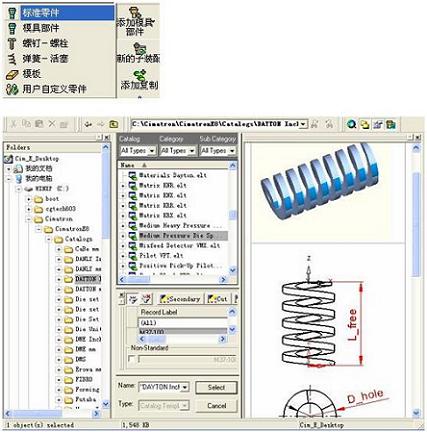The image size is (427, 432).
Task: Go up one folder level icon
Action: pyautogui.click(x=114, y=124)
